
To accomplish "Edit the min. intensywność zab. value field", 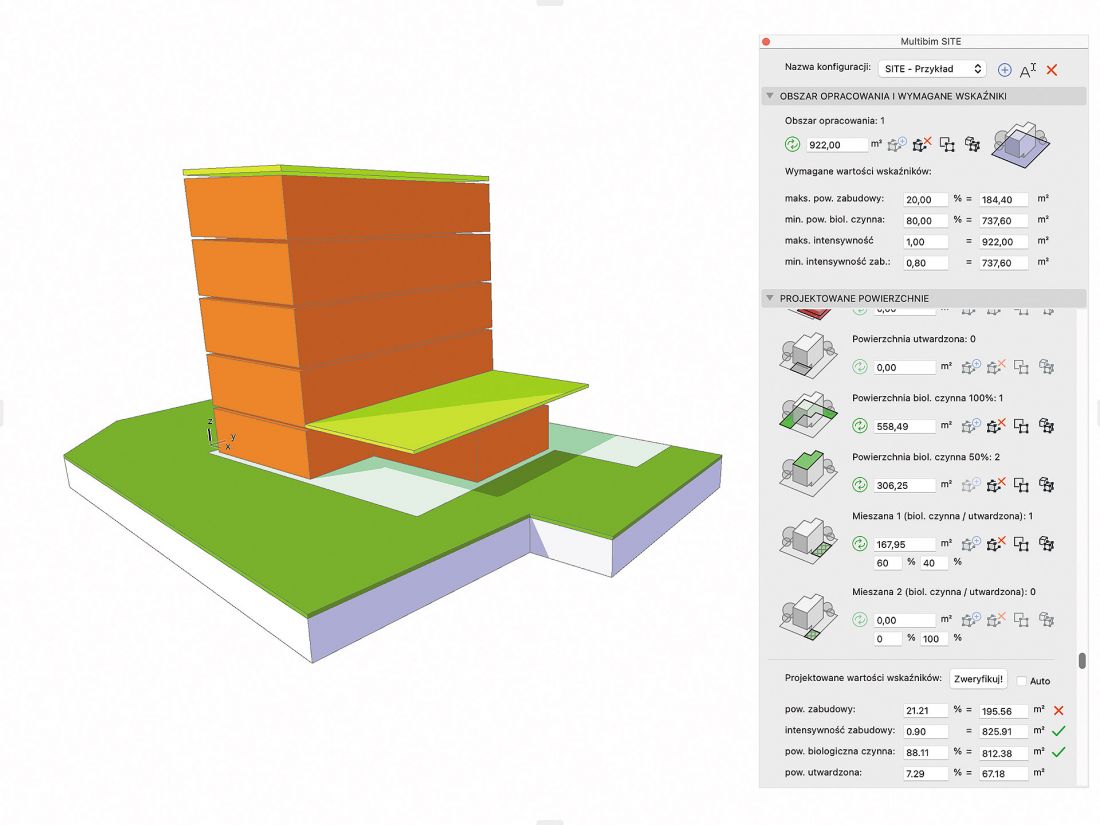I will (x=925, y=263).
